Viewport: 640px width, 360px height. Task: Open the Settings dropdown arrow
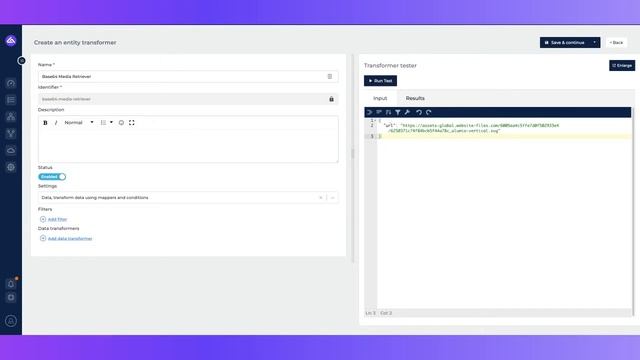(333, 198)
